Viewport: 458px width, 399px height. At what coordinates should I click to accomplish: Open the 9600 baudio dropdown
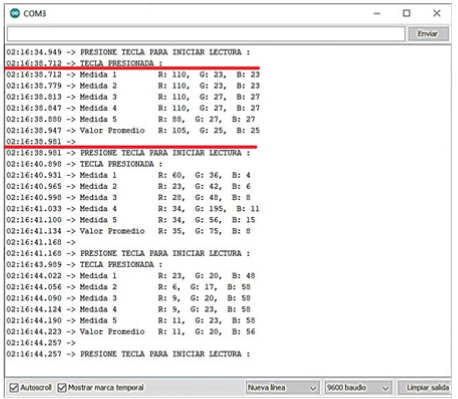tap(358, 388)
